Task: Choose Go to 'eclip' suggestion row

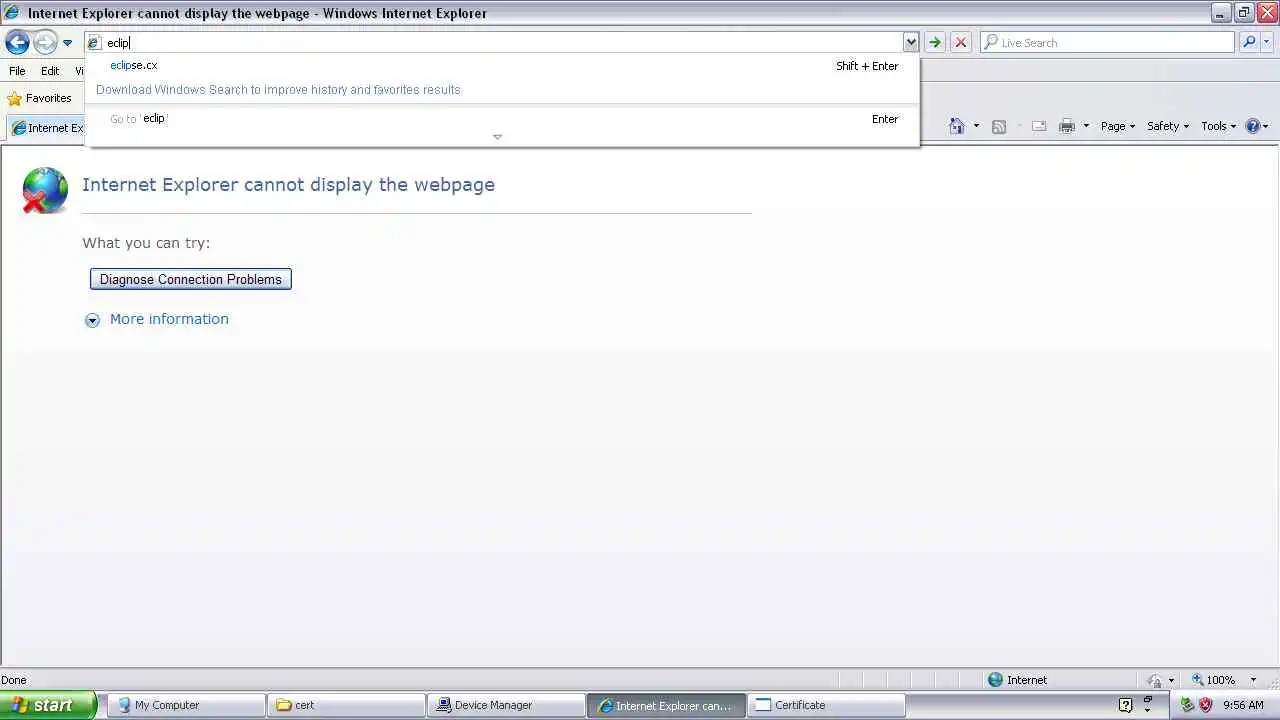Action: [502, 118]
